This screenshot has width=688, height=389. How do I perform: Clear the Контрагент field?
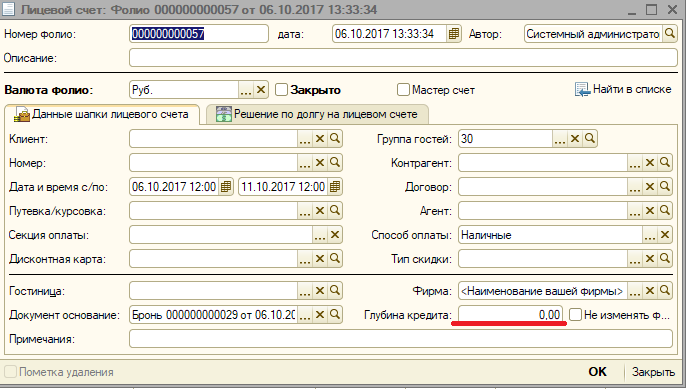[650, 163]
